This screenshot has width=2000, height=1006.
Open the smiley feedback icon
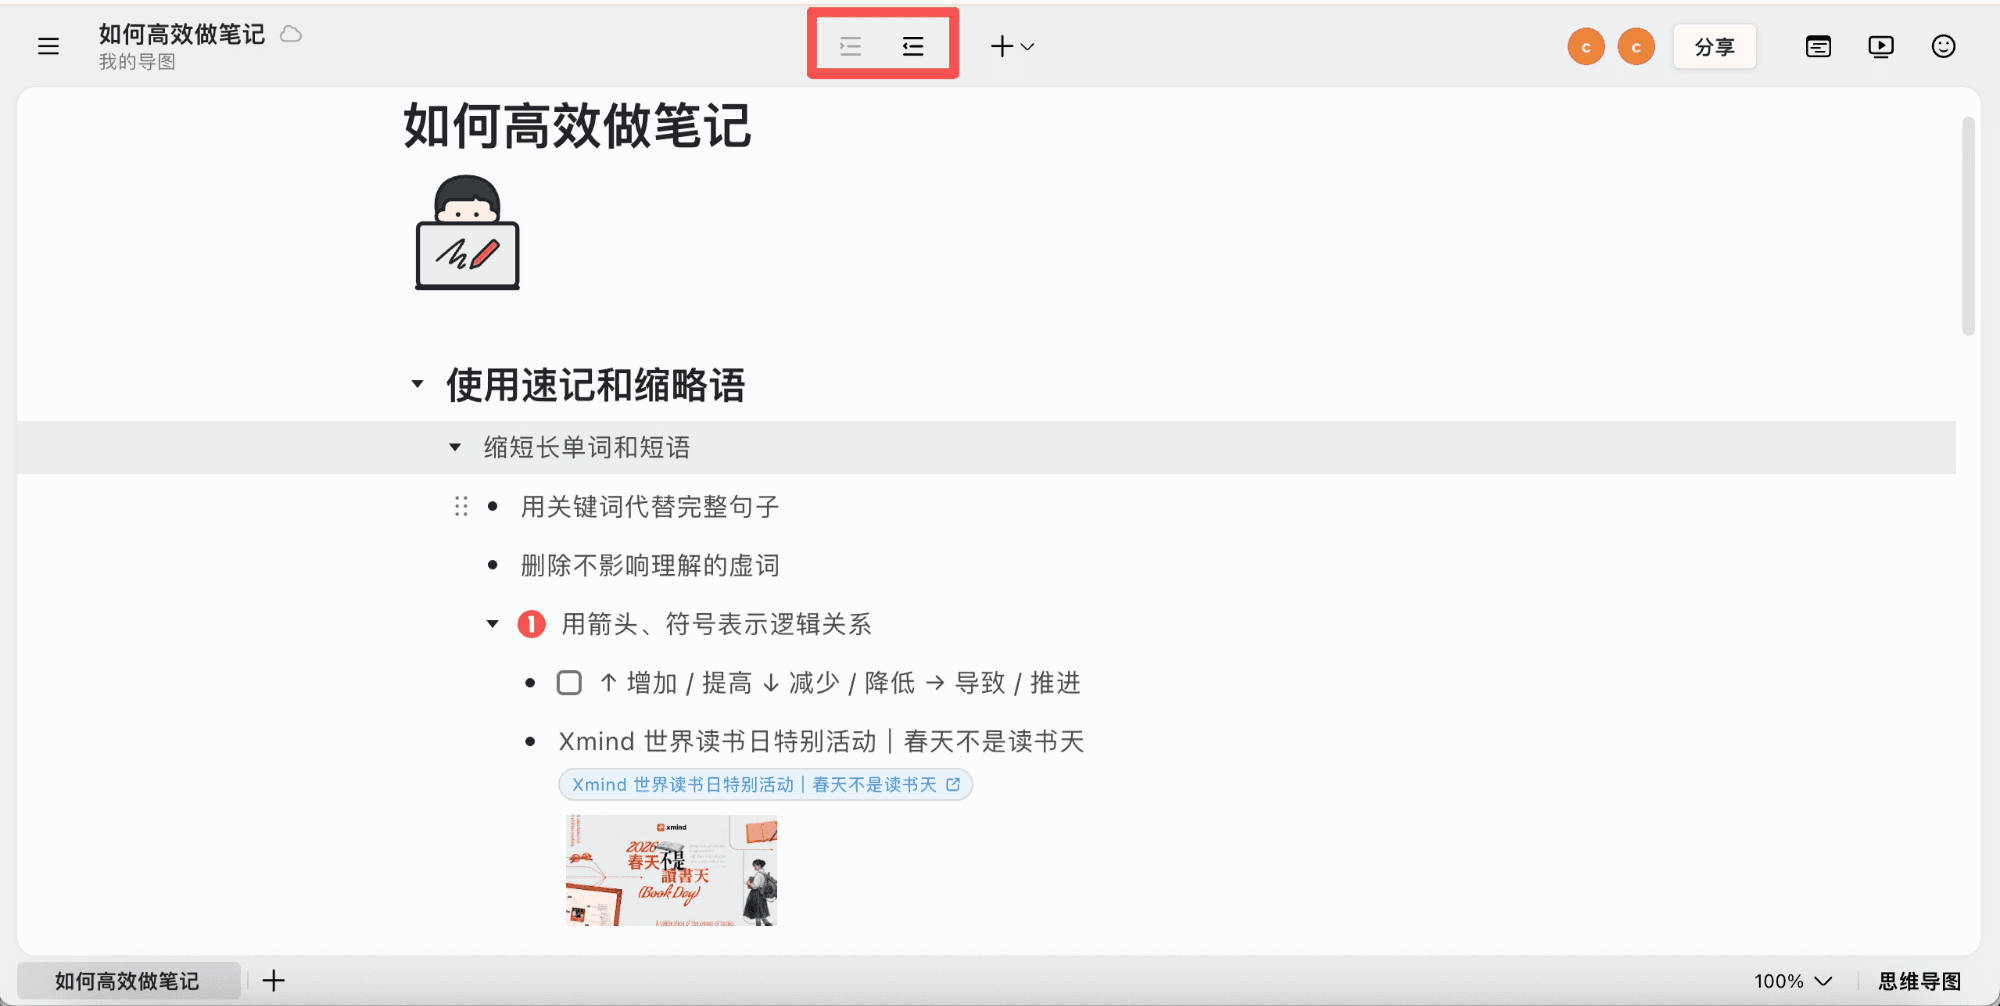click(1943, 46)
